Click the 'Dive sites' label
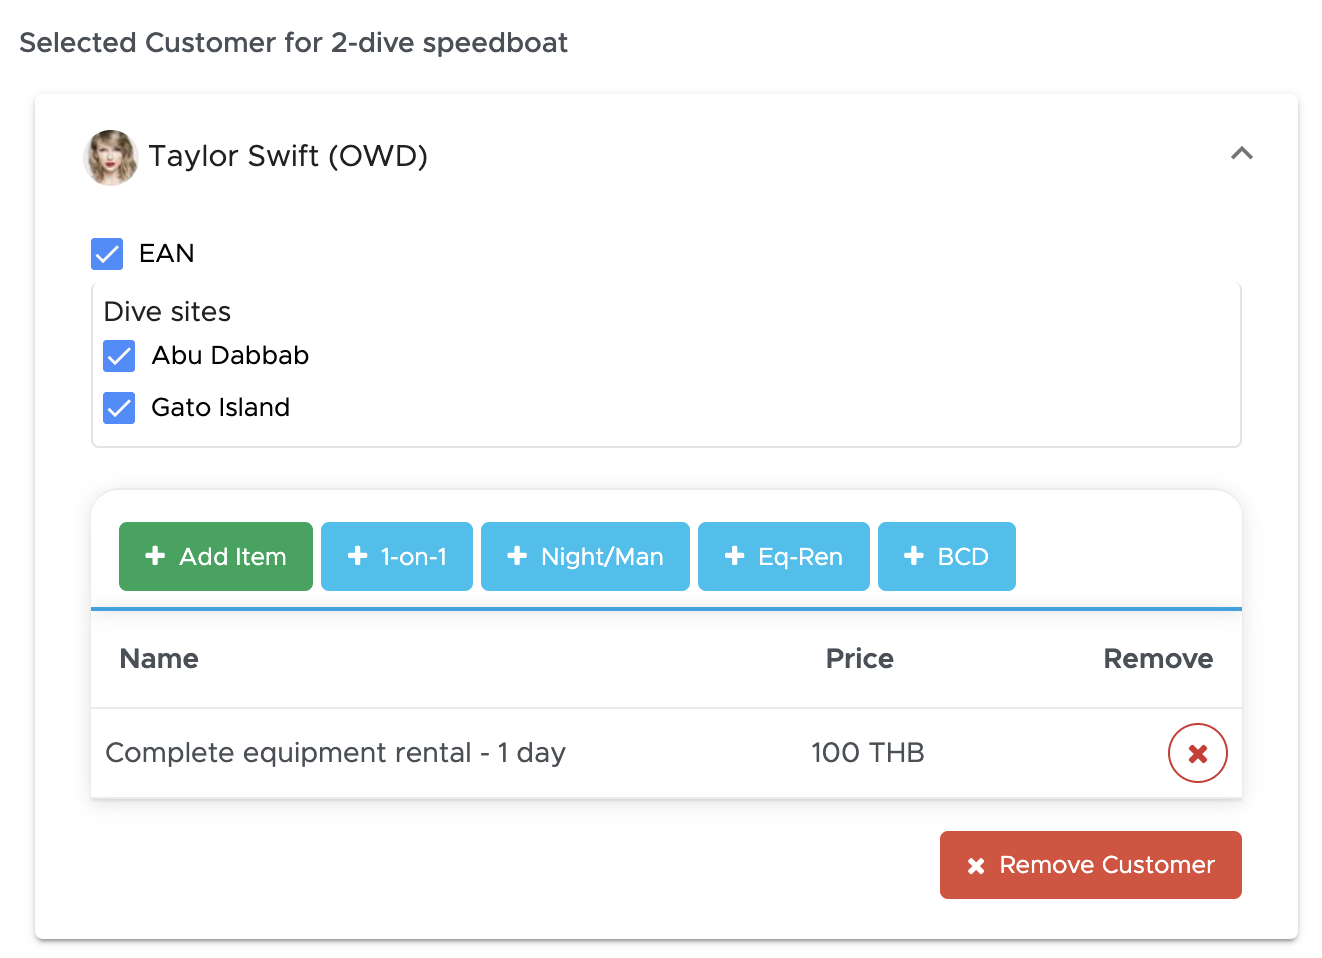The width and height of the screenshot is (1322, 958). click(167, 312)
